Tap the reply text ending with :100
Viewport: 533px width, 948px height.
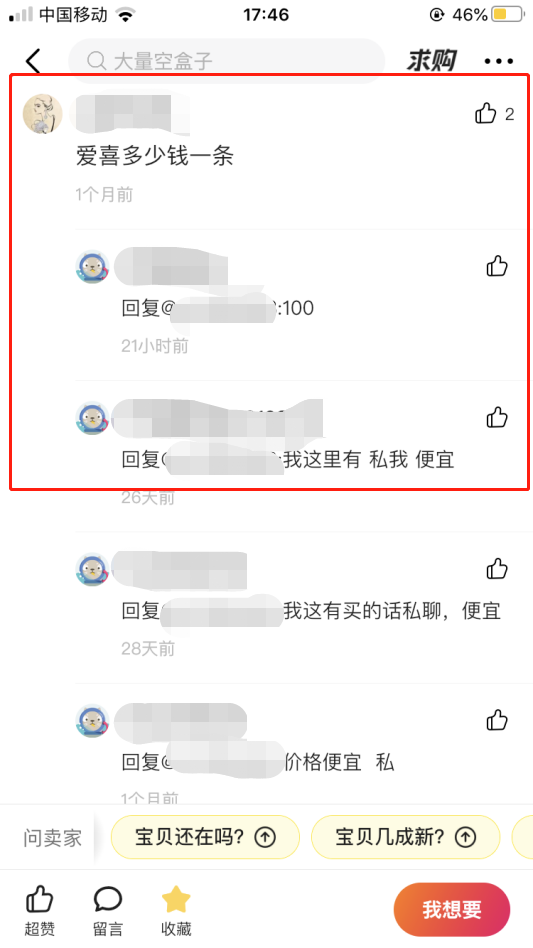(218, 309)
